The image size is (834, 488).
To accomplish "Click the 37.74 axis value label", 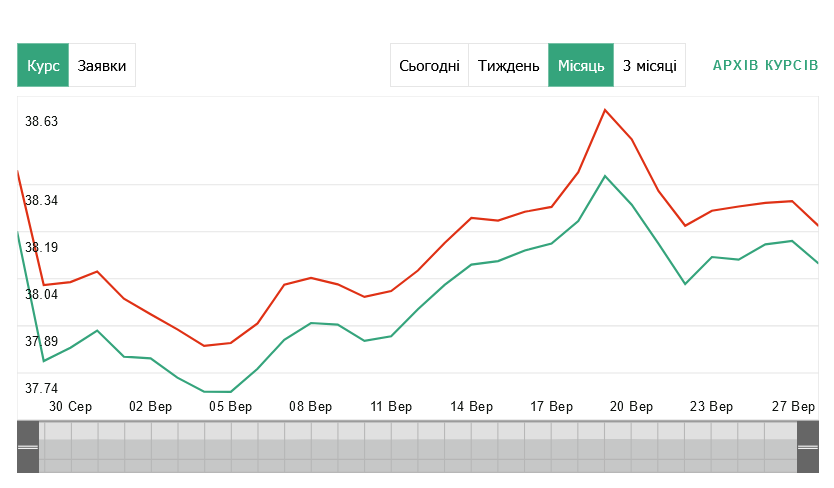I will pyautogui.click(x=42, y=388).
